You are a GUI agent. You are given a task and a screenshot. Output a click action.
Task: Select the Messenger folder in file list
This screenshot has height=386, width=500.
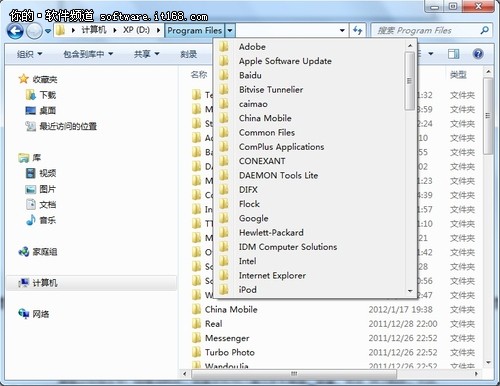221,338
